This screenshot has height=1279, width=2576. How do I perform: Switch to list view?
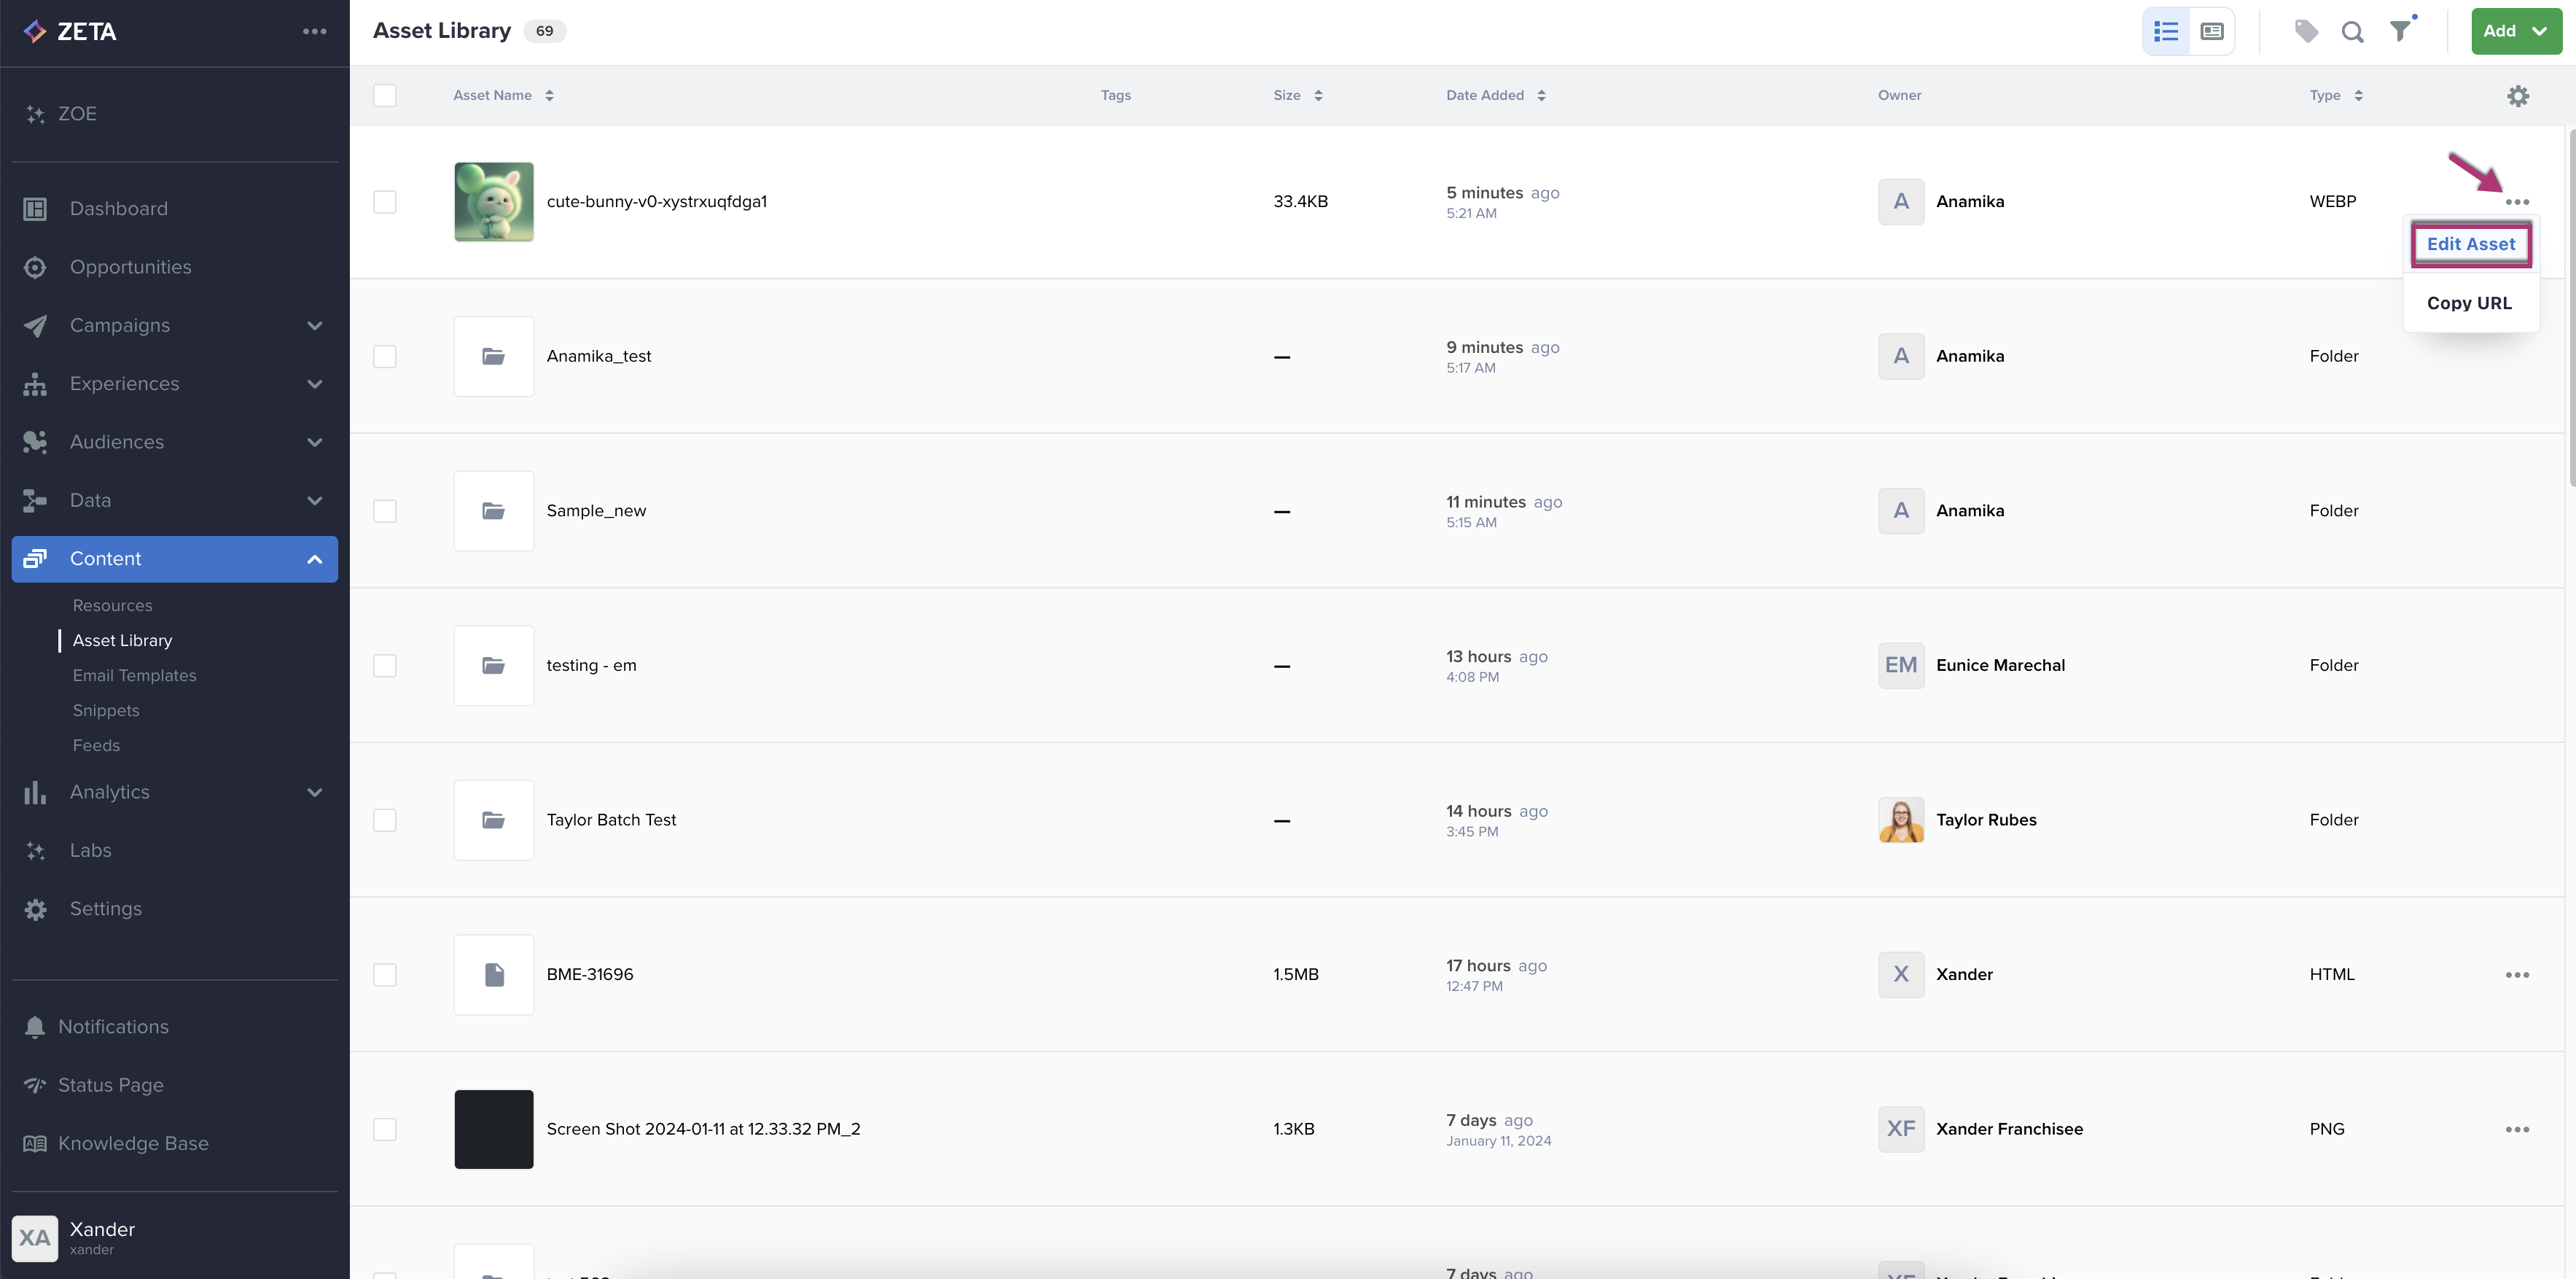coord(2166,31)
